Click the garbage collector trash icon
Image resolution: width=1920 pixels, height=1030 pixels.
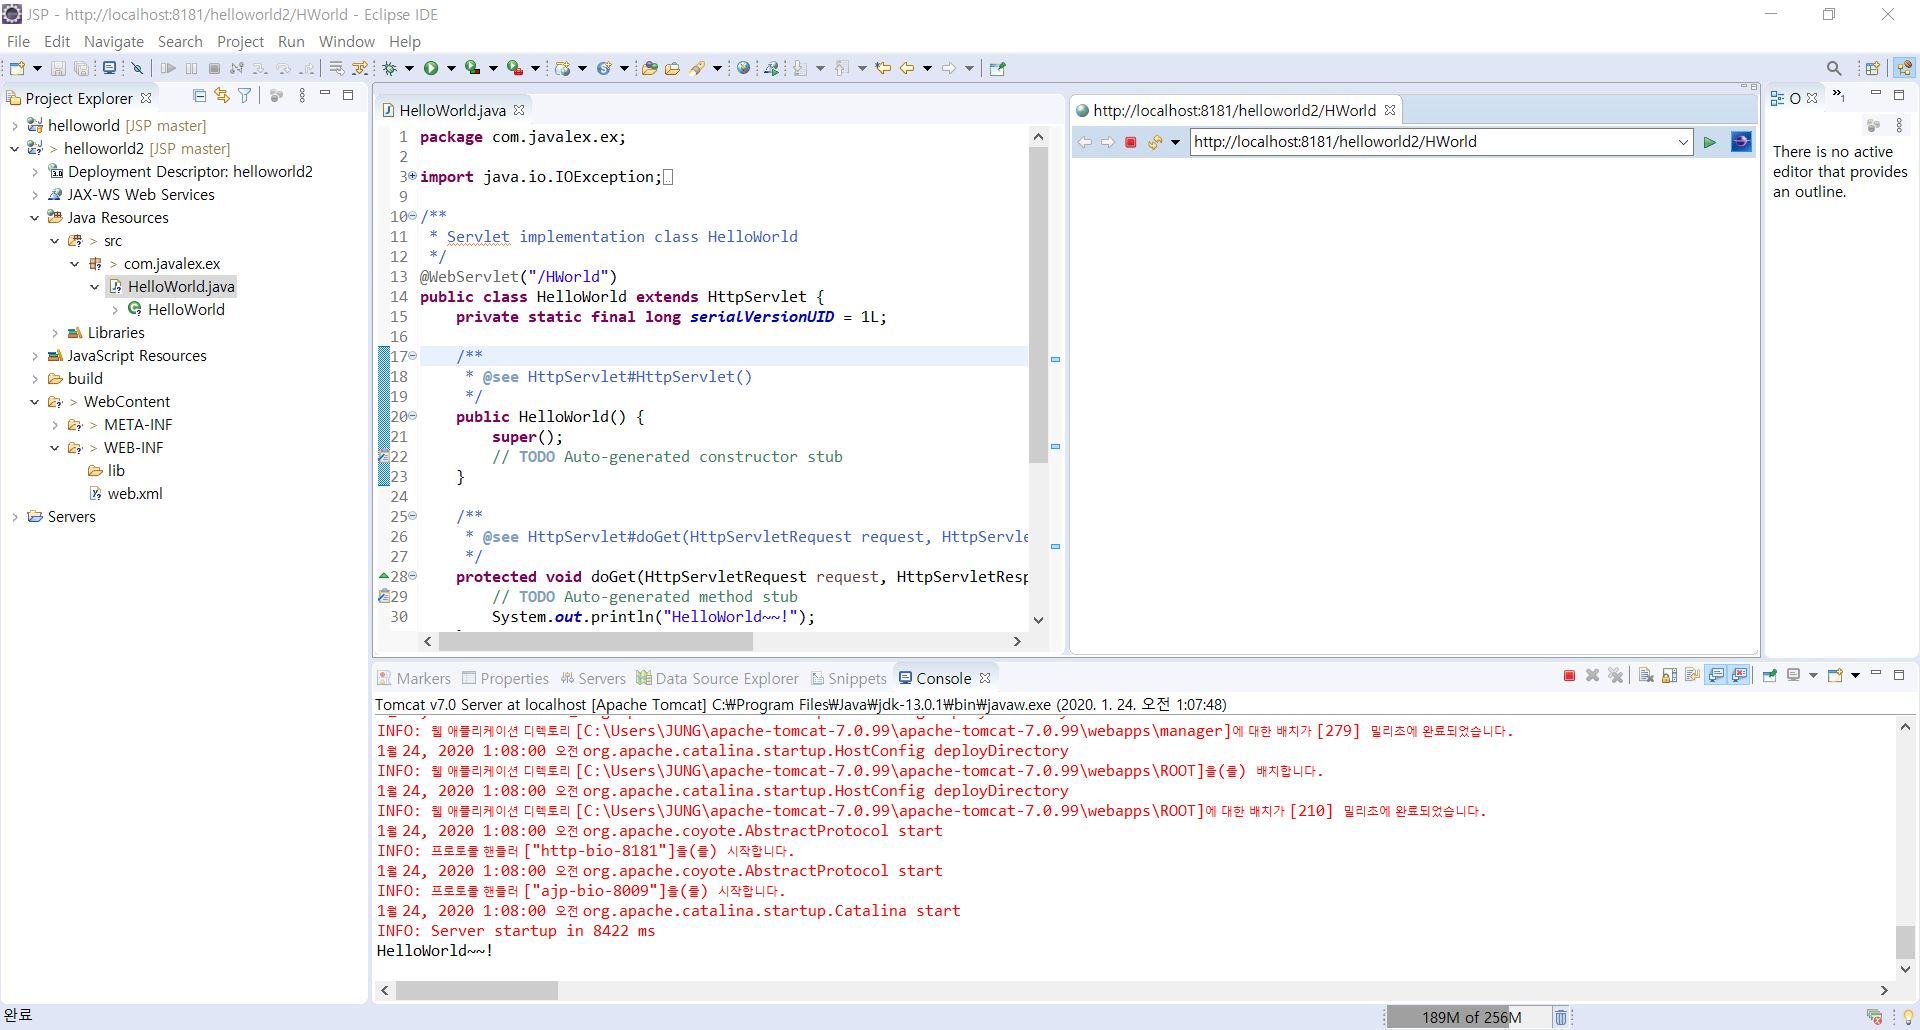pos(1560,1017)
